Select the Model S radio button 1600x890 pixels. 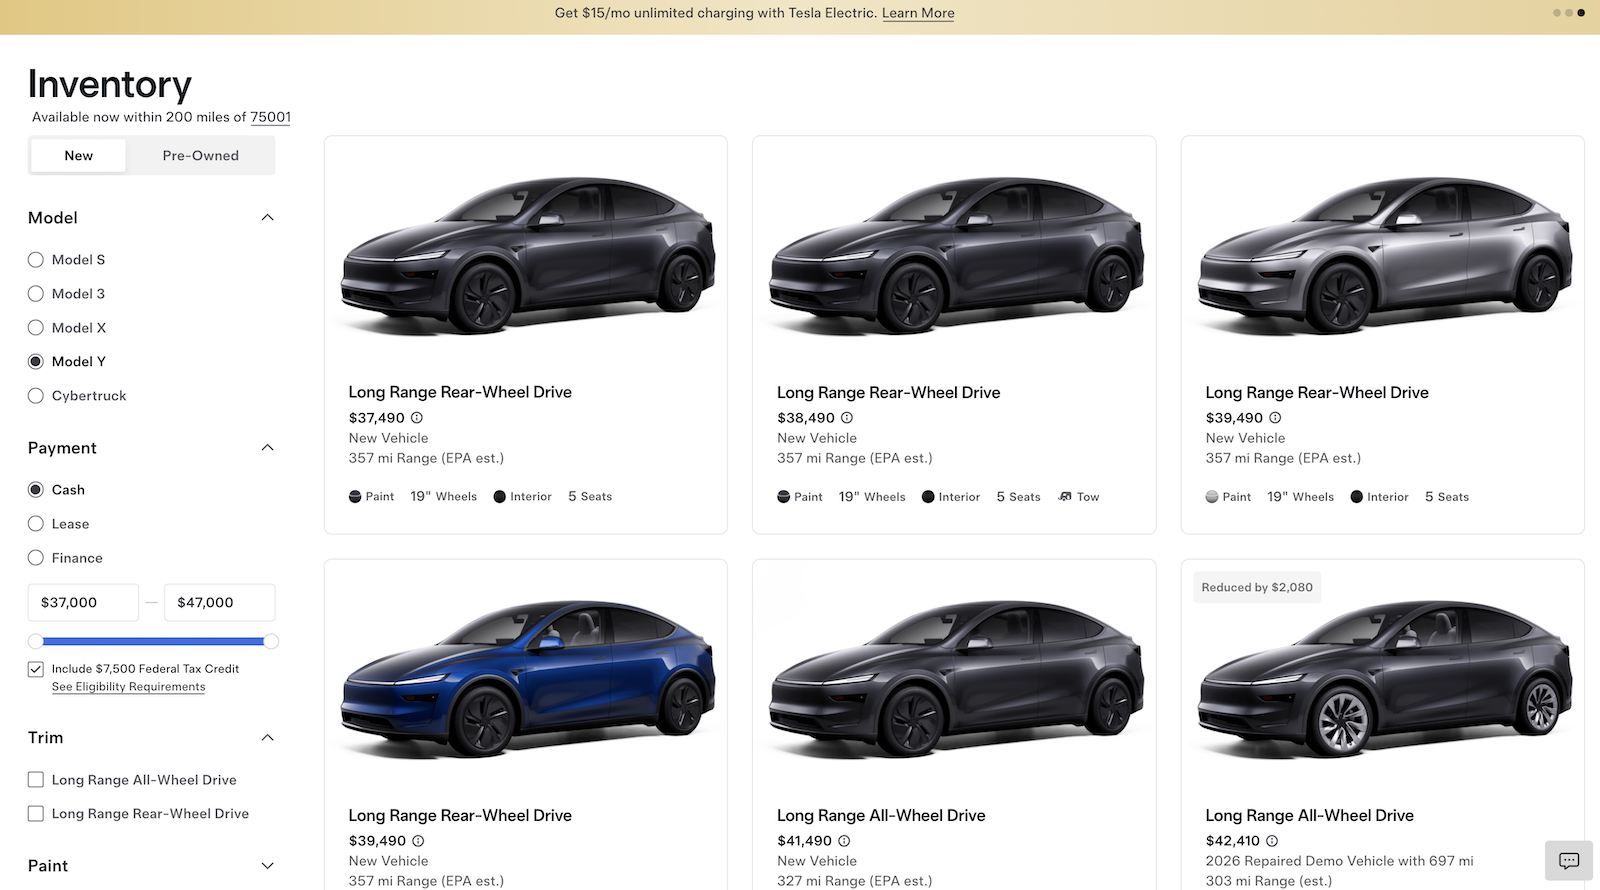tap(36, 260)
